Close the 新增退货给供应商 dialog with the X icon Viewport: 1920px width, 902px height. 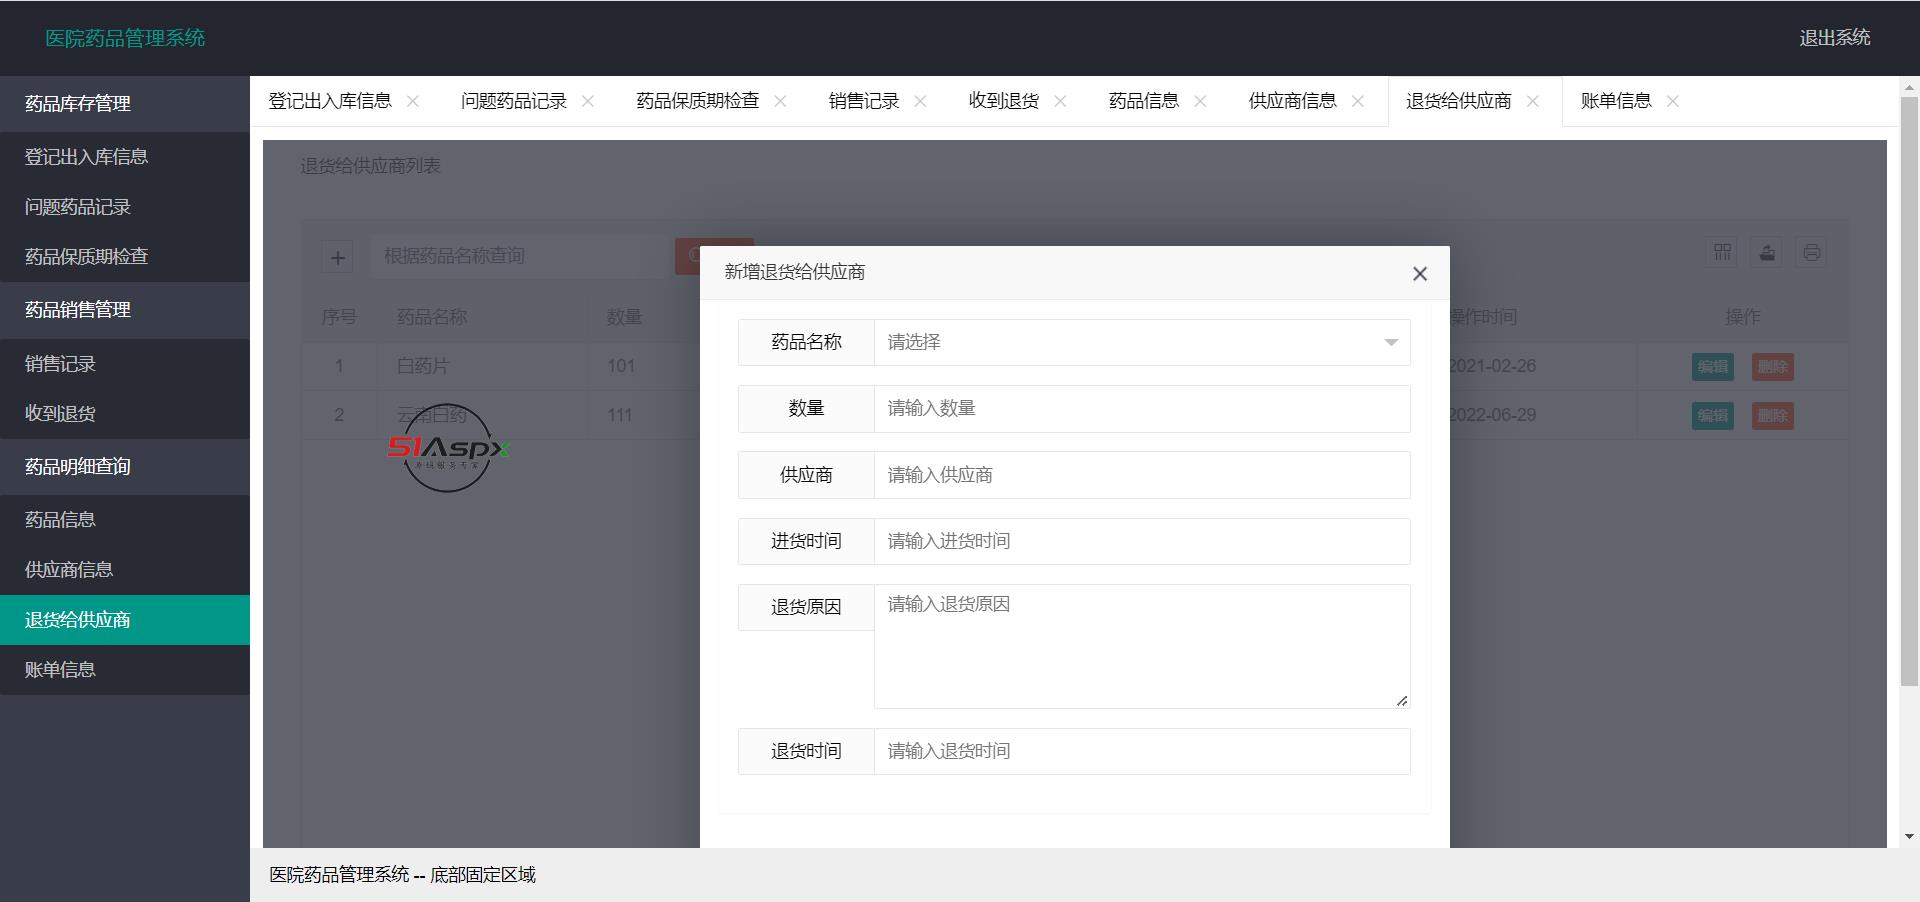[1419, 273]
